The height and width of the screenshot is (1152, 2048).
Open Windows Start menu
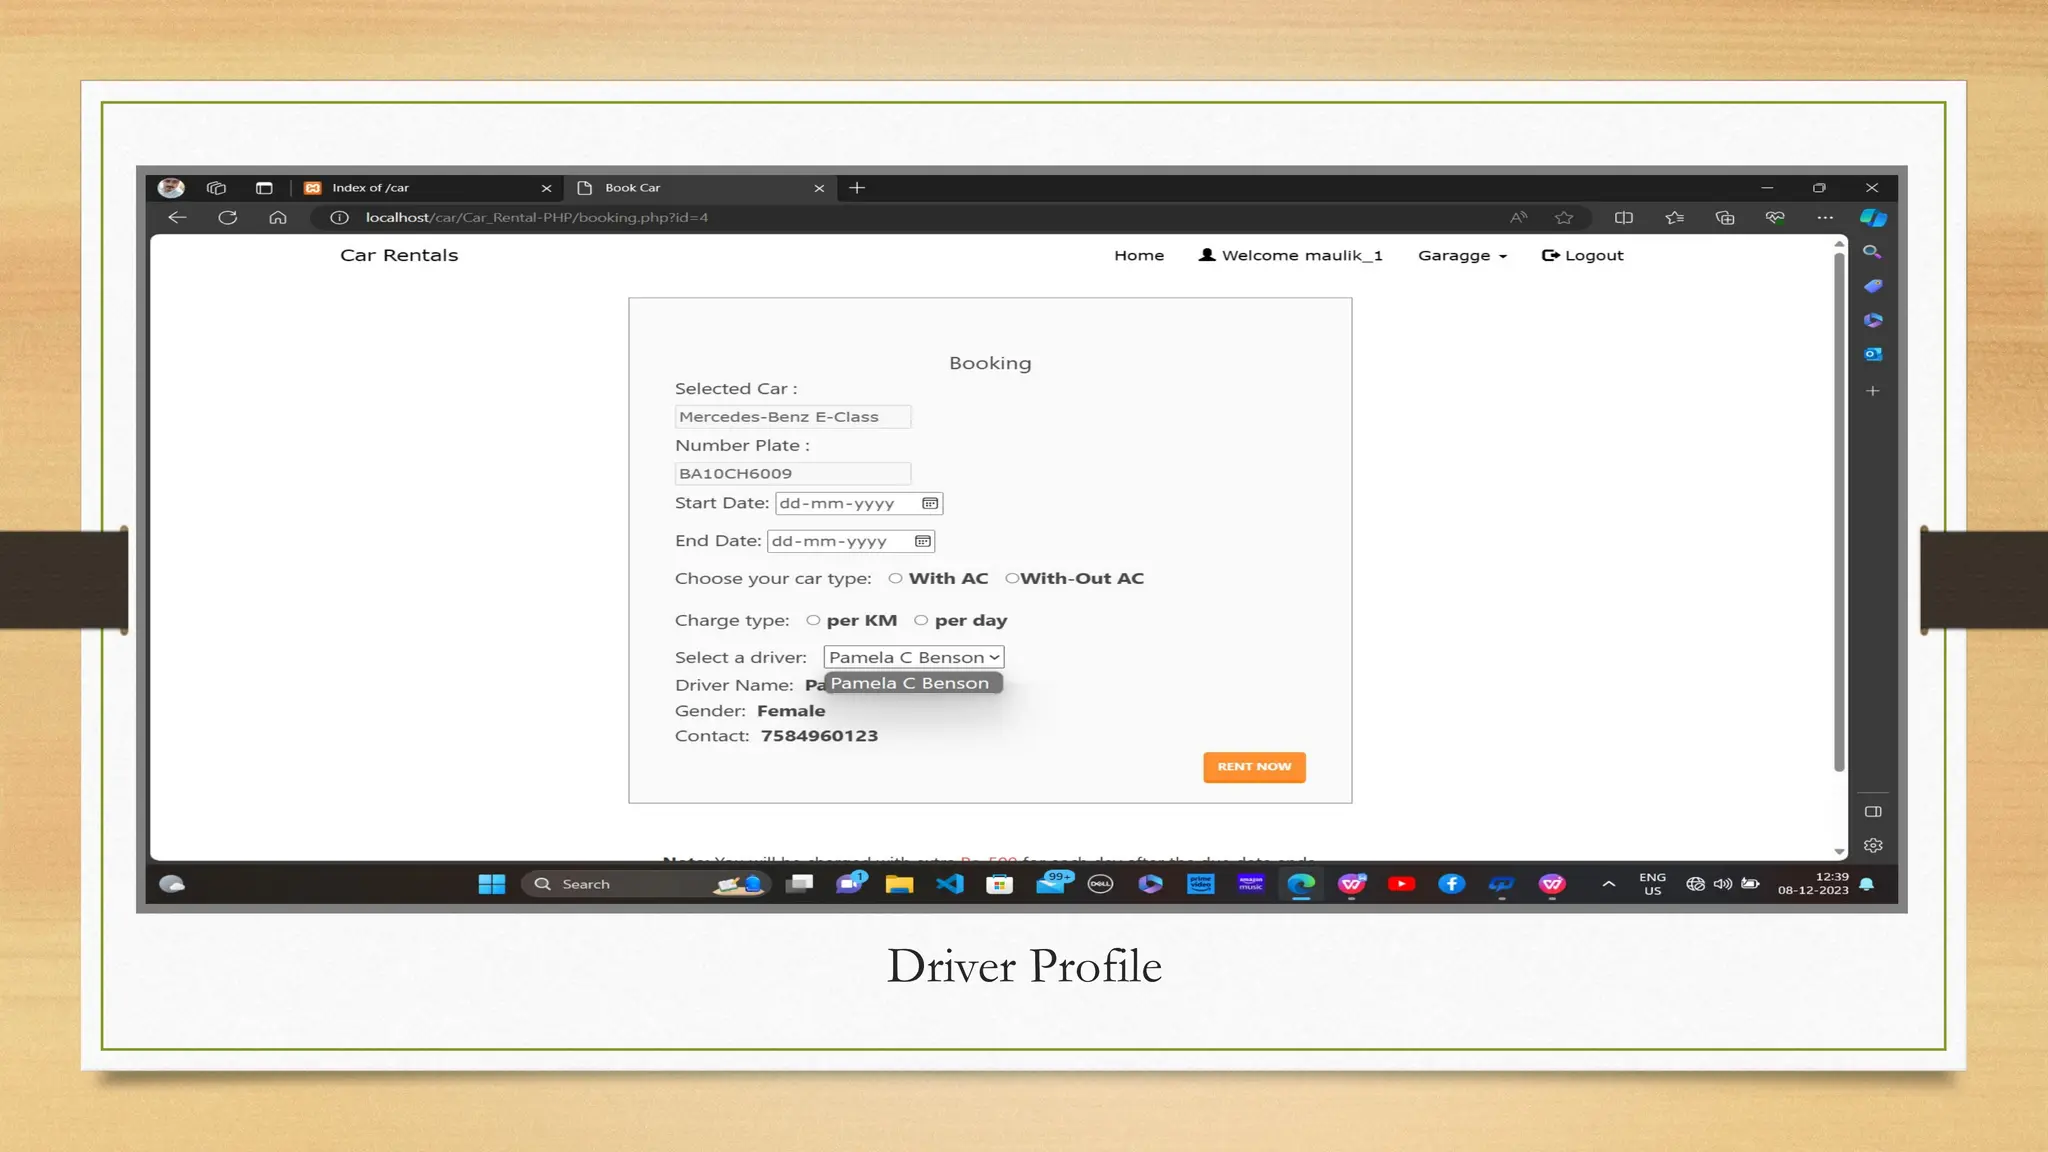(492, 884)
